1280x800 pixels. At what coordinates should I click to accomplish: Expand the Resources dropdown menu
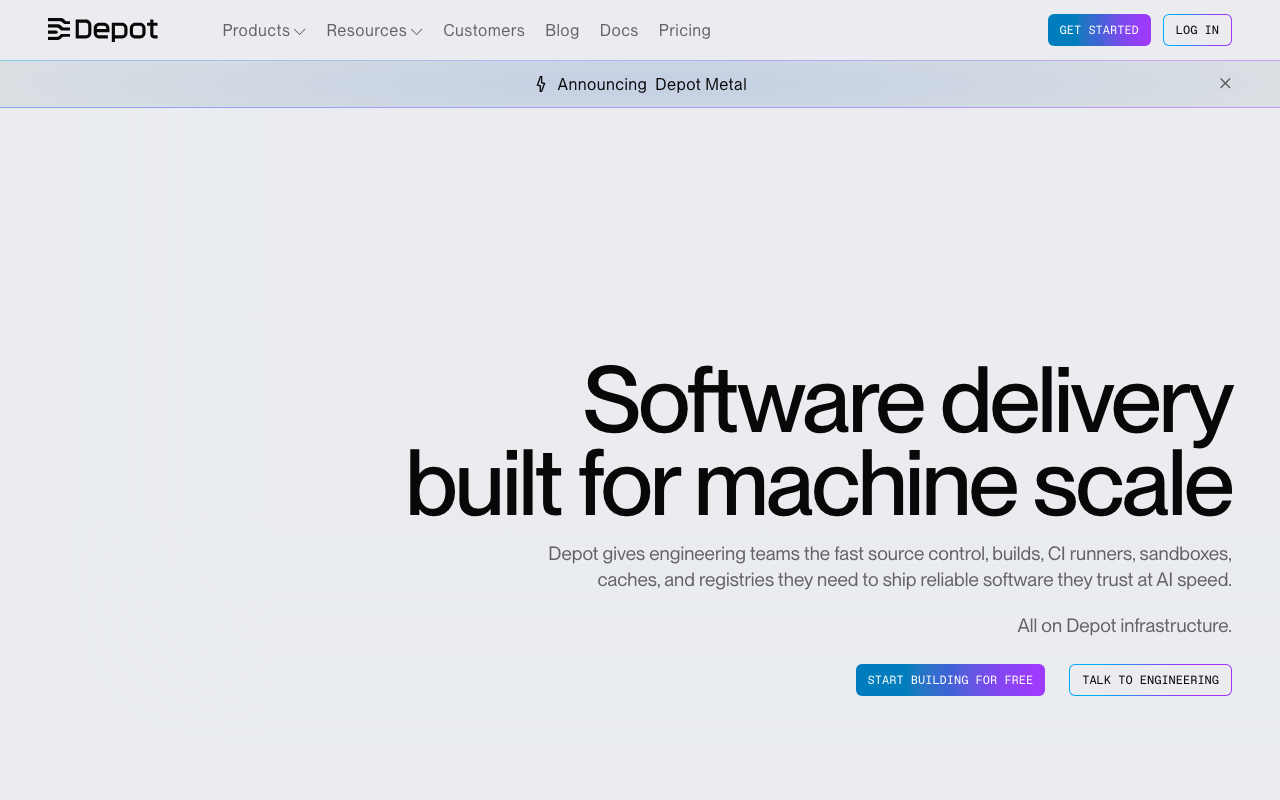pos(374,30)
